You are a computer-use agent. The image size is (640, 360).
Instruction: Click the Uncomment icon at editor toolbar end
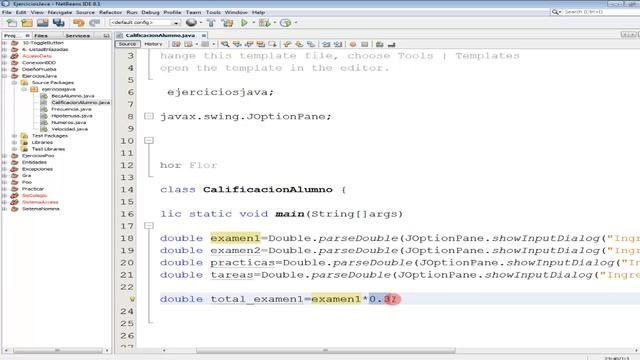coord(391,44)
